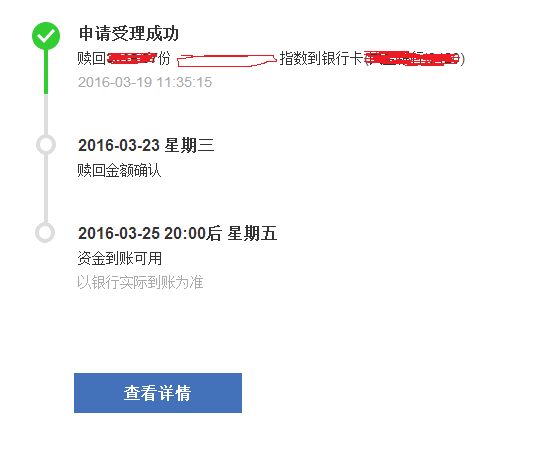Select the 2016-03-25 timeline circle marker
Screen dimensions: 552x455
tap(45, 232)
